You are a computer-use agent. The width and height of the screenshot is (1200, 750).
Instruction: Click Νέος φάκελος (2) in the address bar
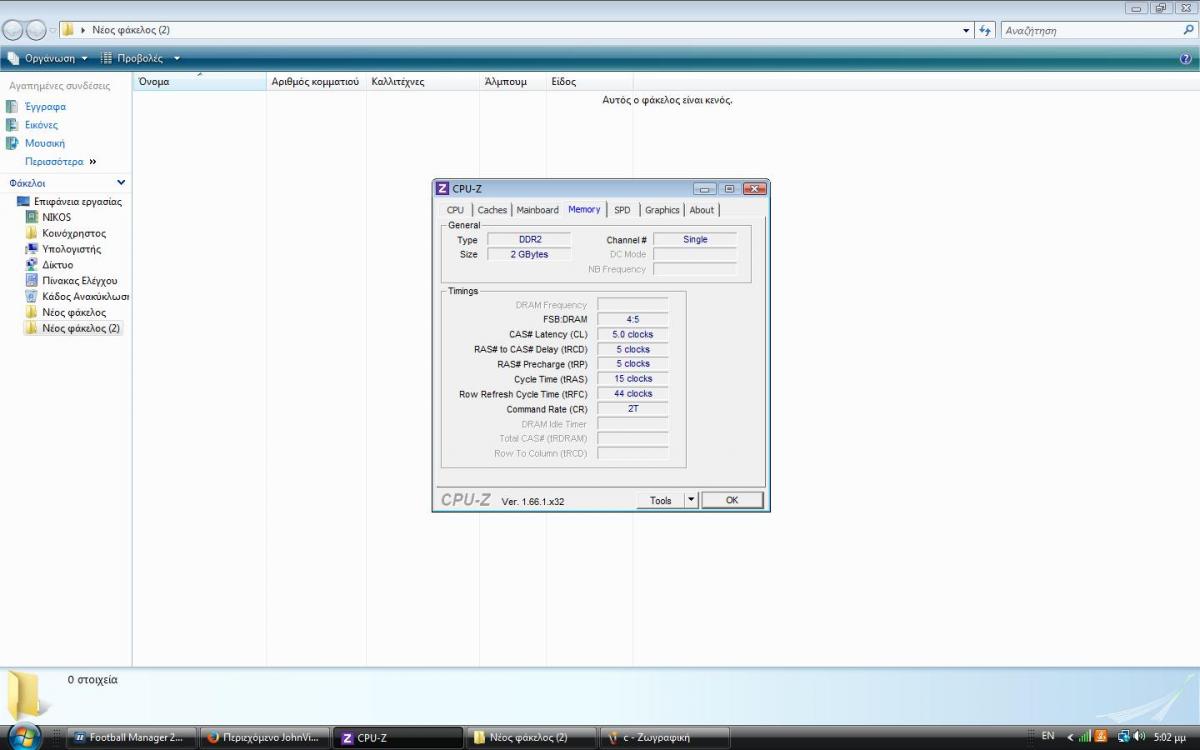pyautogui.click(x=131, y=30)
